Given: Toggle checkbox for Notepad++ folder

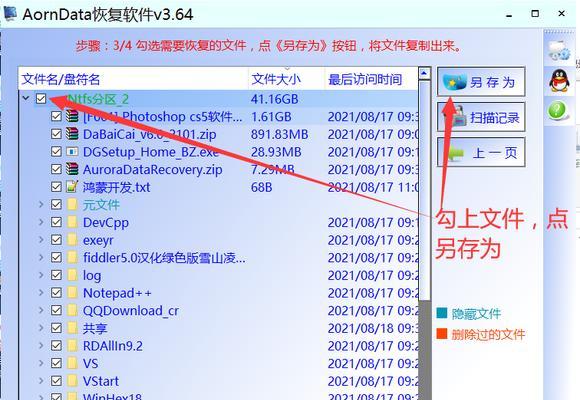Looking at the screenshot, I should pos(56,293).
